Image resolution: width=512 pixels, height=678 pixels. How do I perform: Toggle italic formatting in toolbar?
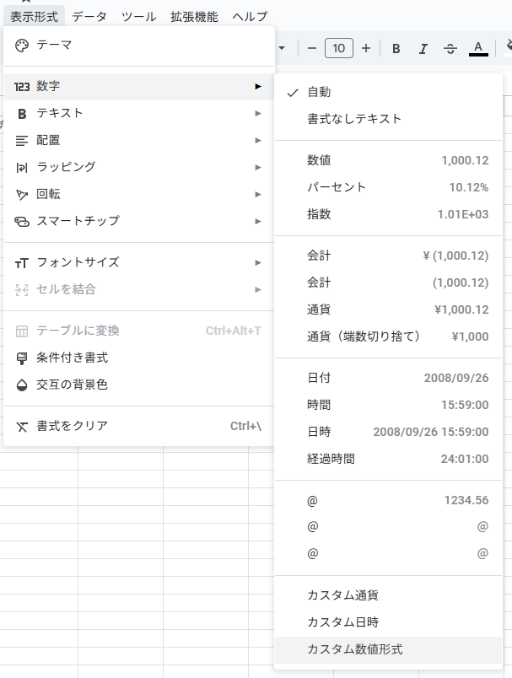pos(423,48)
